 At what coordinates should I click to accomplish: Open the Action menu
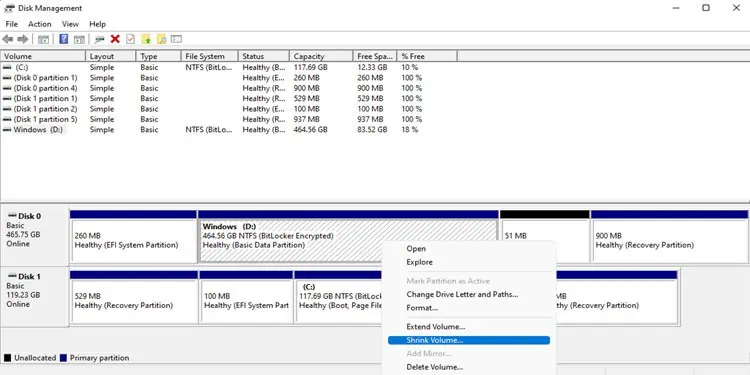[x=40, y=24]
